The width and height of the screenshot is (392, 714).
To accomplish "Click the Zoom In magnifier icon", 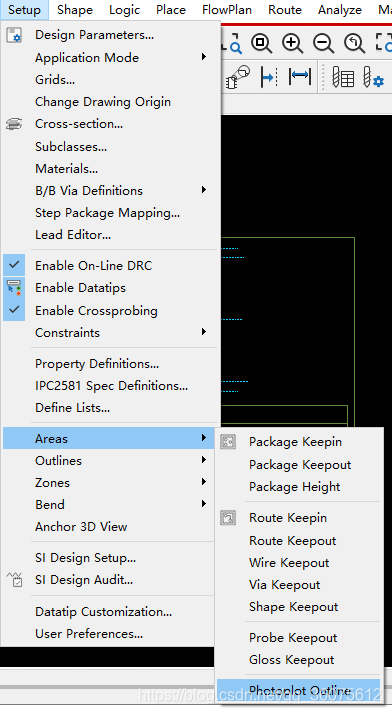I will [292, 43].
